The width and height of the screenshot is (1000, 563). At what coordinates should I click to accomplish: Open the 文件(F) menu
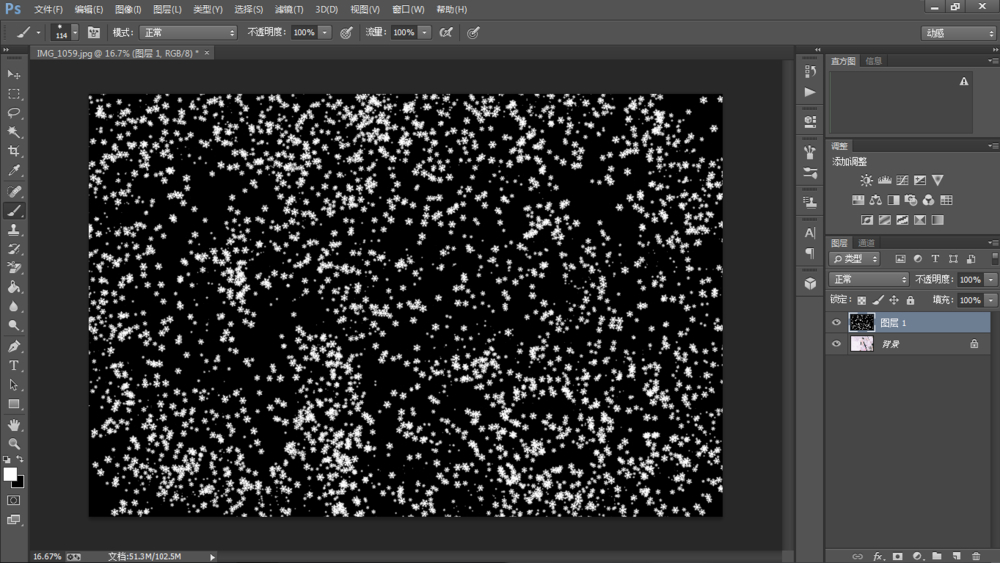pyautogui.click(x=48, y=10)
